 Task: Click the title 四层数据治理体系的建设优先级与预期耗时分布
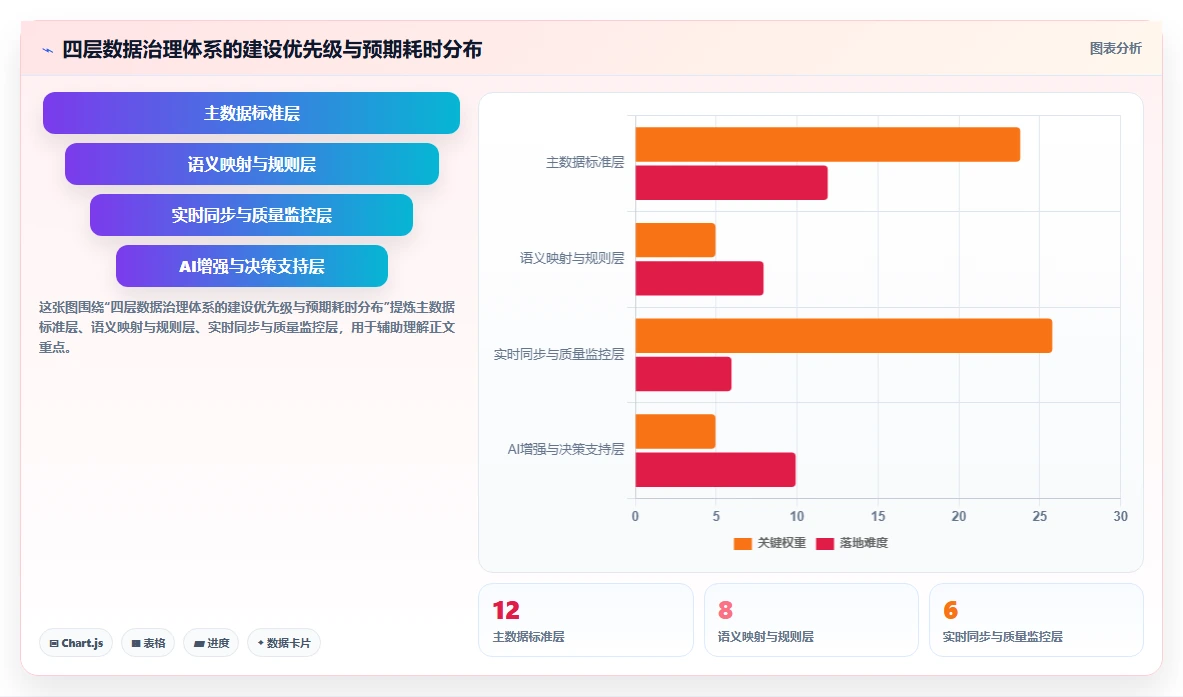coord(272,50)
